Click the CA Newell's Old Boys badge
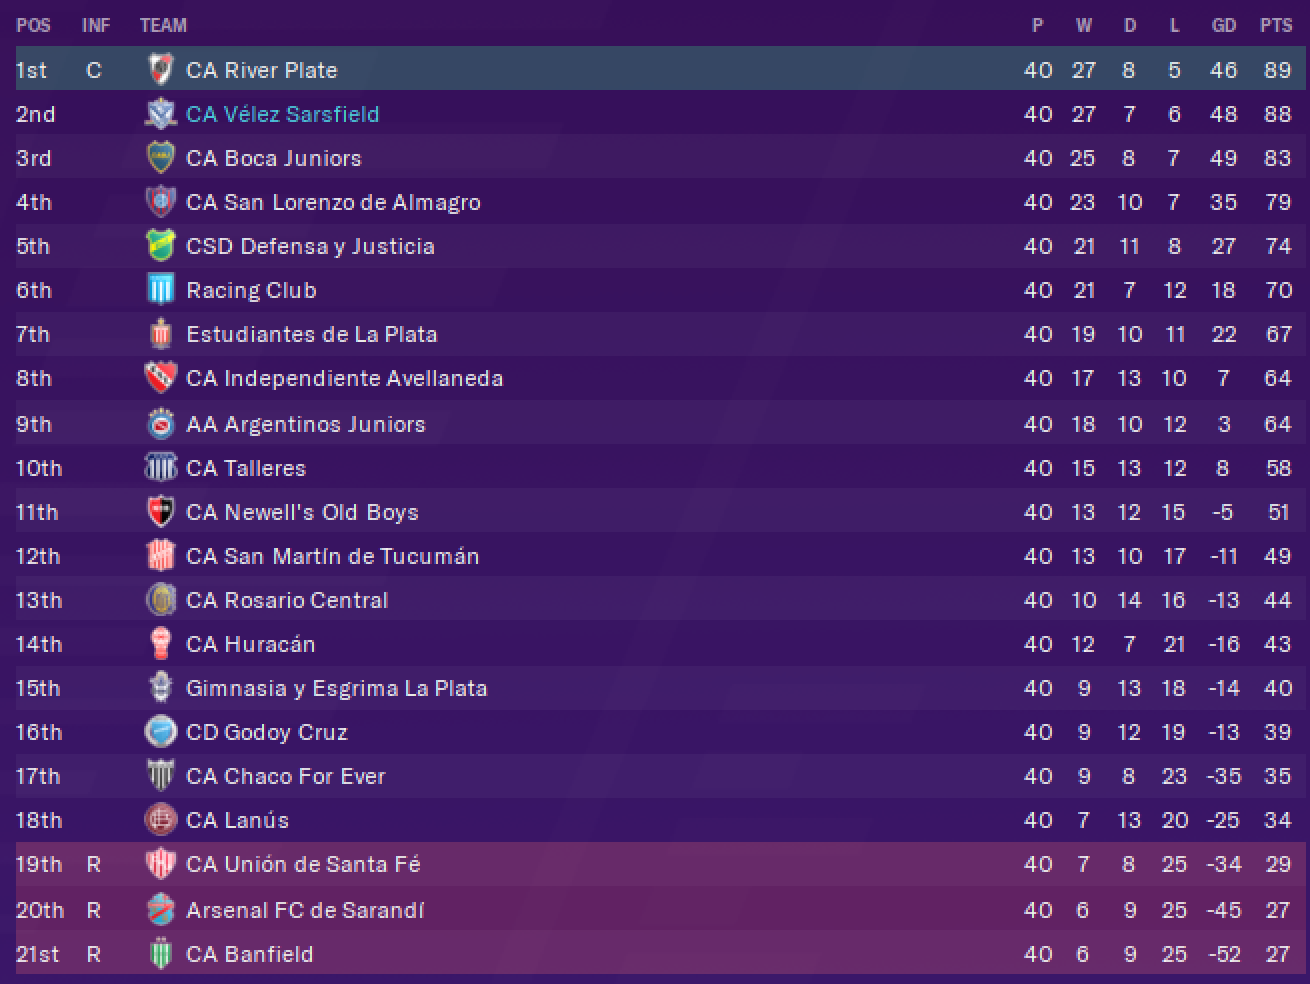 pos(160,512)
